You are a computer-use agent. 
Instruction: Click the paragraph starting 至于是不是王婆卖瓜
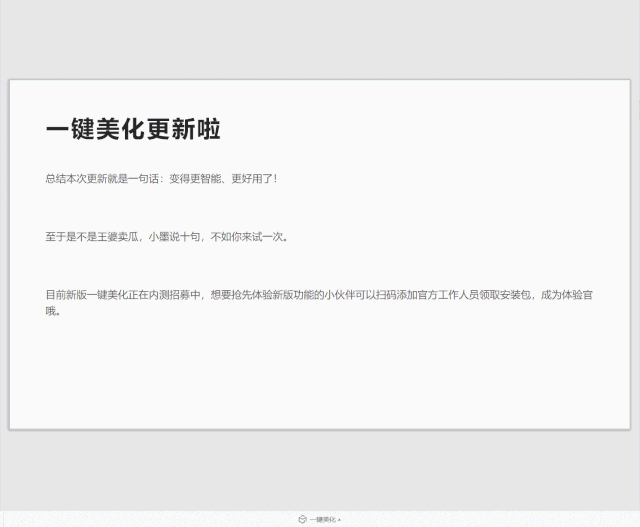point(167,237)
